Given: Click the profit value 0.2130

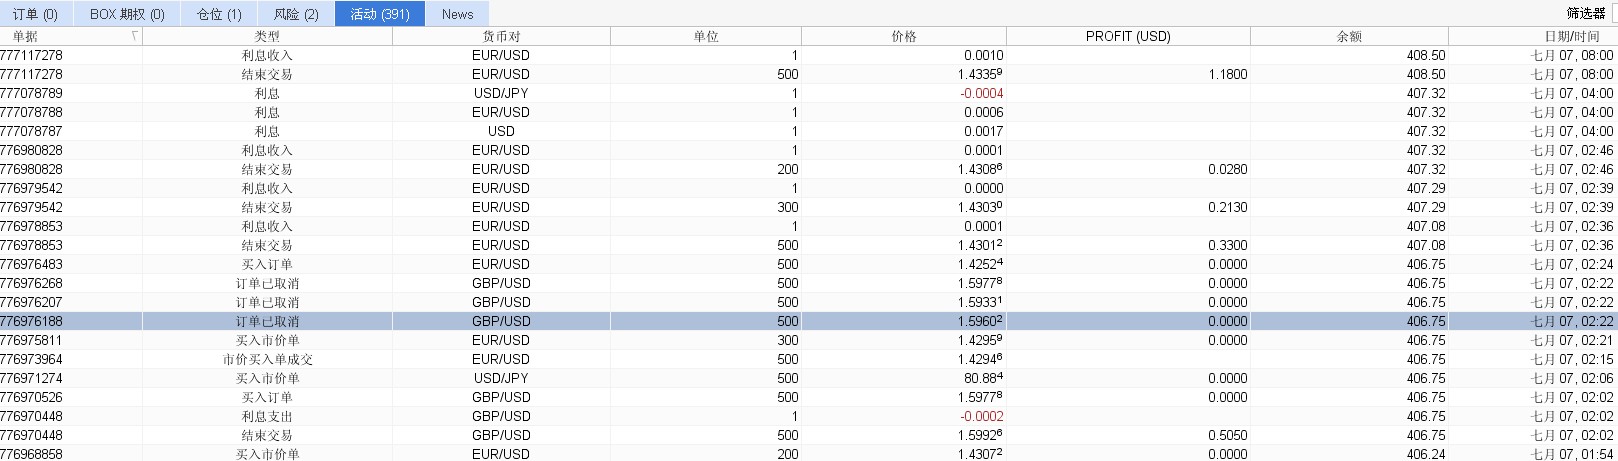Looking at the screenshot, I should pos(1227,207).
